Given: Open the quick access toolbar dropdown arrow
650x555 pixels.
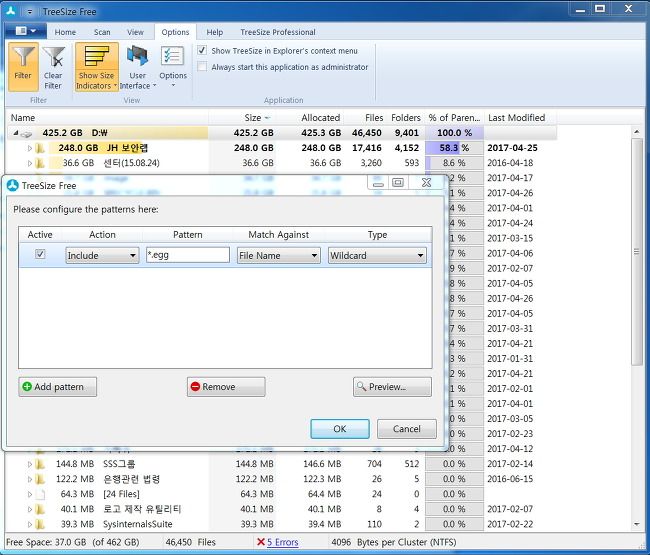Looking at the screenshot, I should (29, 12).
